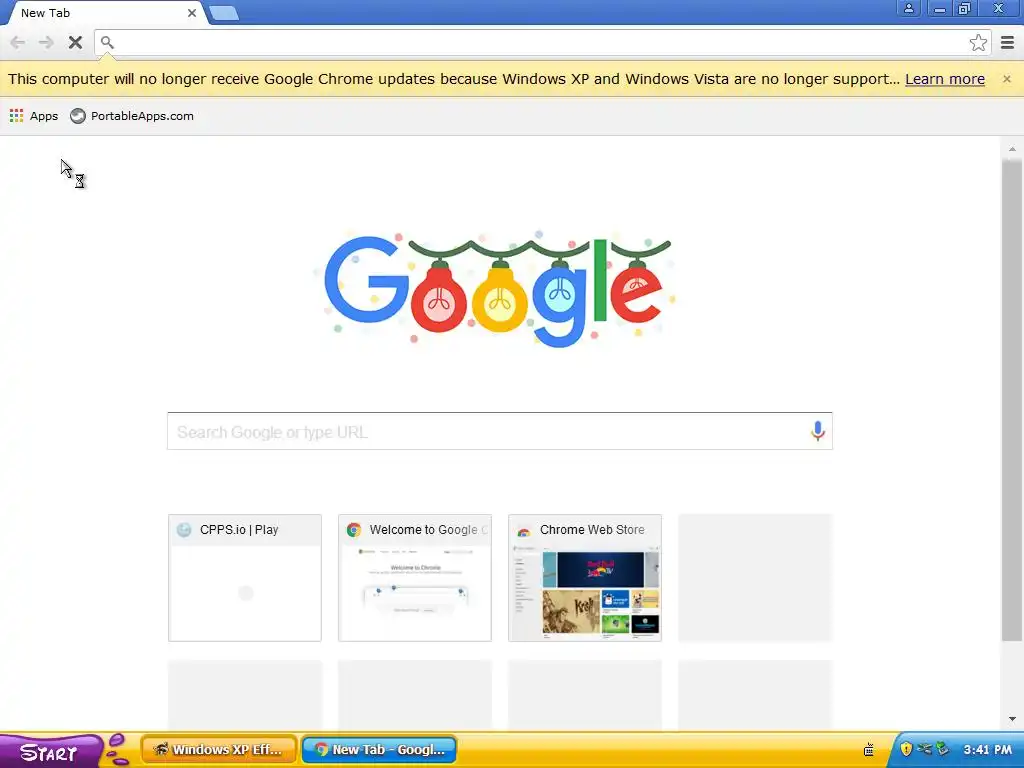Open the CPPS.io | Play thumbnail
Image resolution: width=1024 pixels, height=768 pixels.
[x=245, y=578]
